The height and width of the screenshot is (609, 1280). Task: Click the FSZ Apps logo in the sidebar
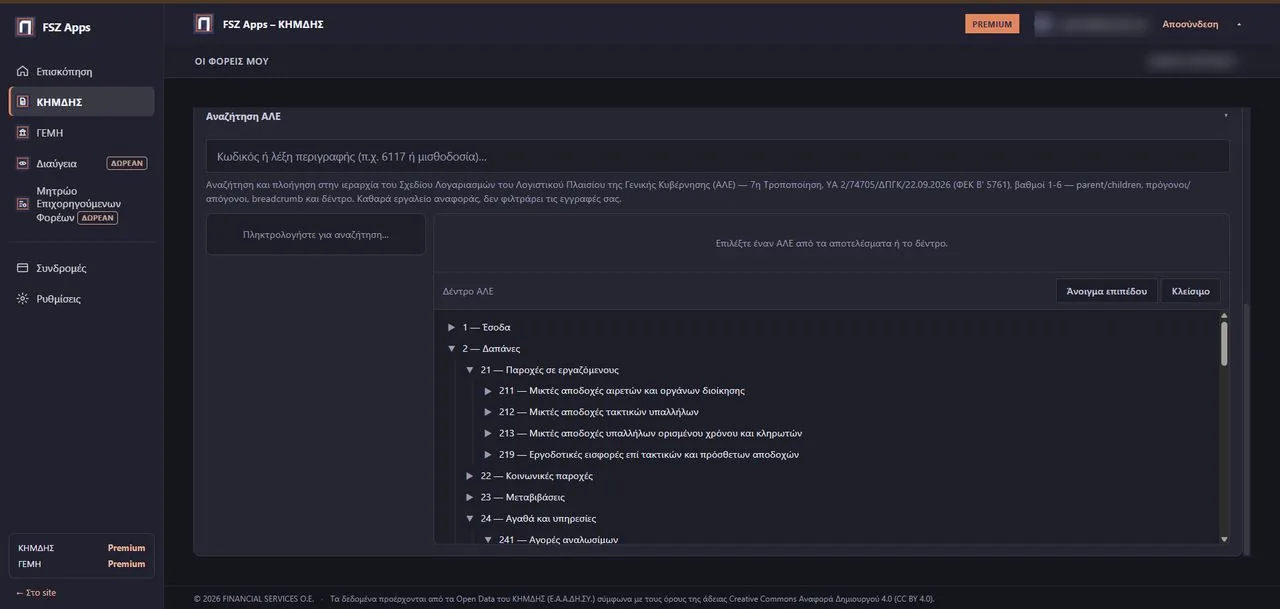click(x=25, y=27)
